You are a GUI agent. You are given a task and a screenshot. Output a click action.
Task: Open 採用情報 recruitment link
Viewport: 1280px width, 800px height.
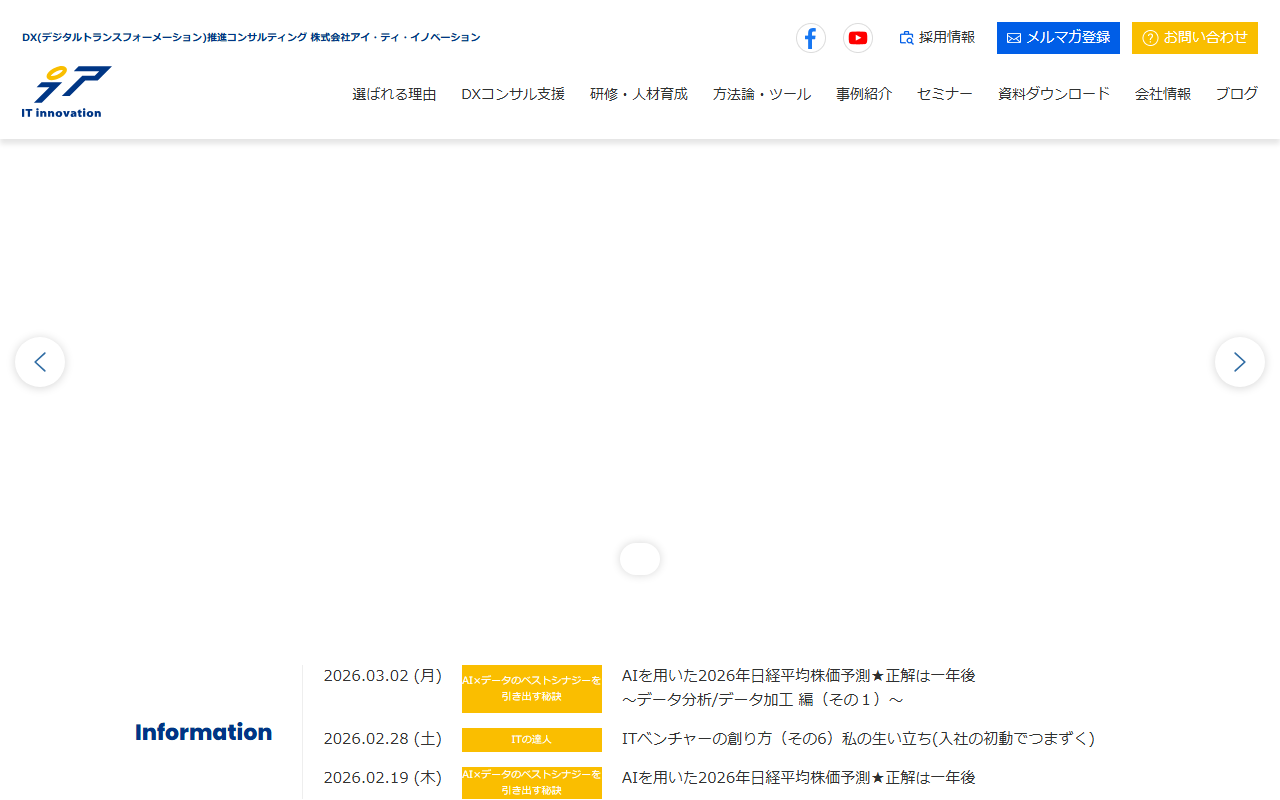point(937,38)
